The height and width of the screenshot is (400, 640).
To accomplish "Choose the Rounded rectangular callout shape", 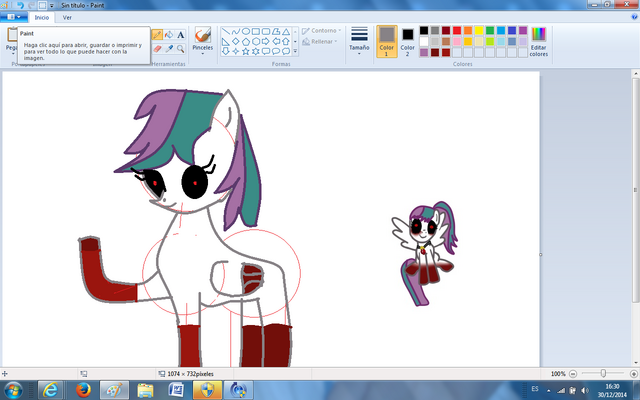I will [x=266, y=51].
